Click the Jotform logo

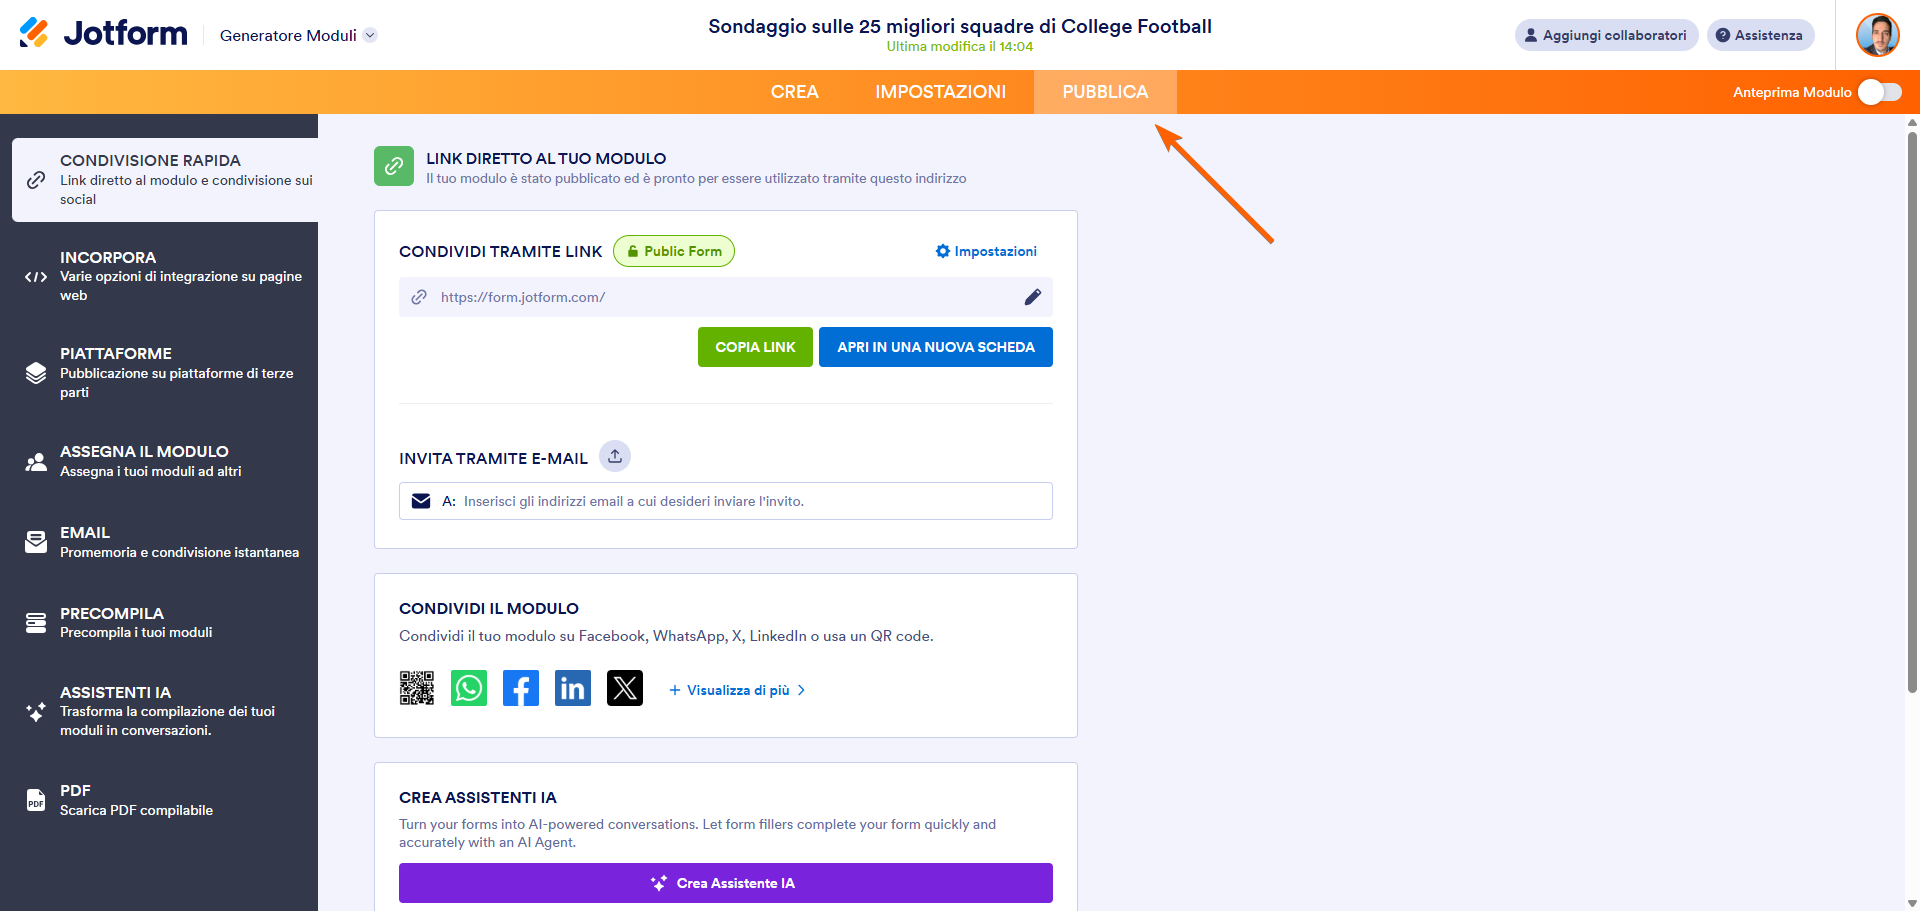103,34
